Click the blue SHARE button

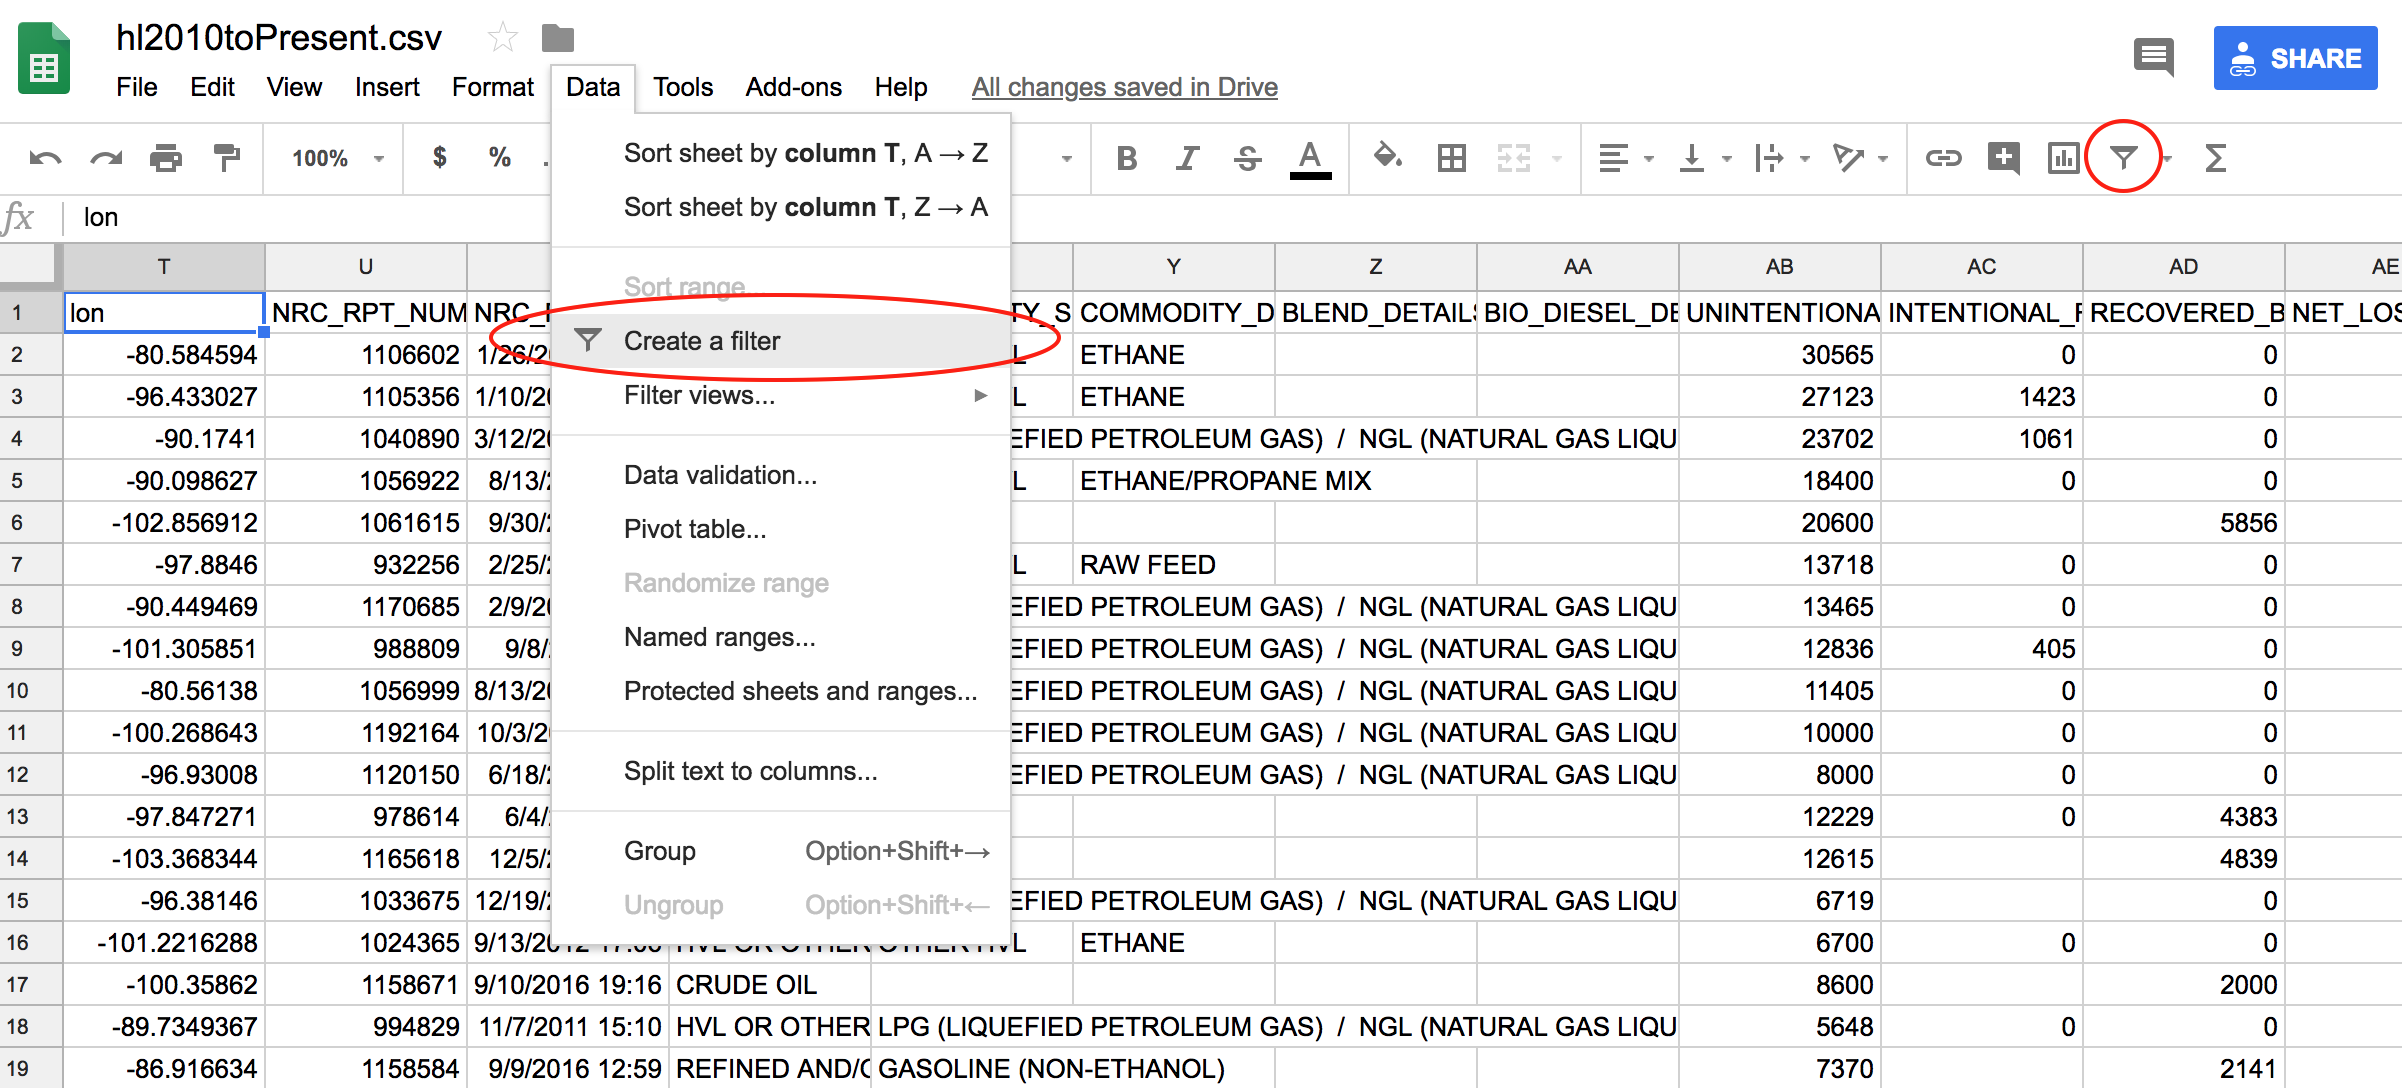(x=2295, y=58)
